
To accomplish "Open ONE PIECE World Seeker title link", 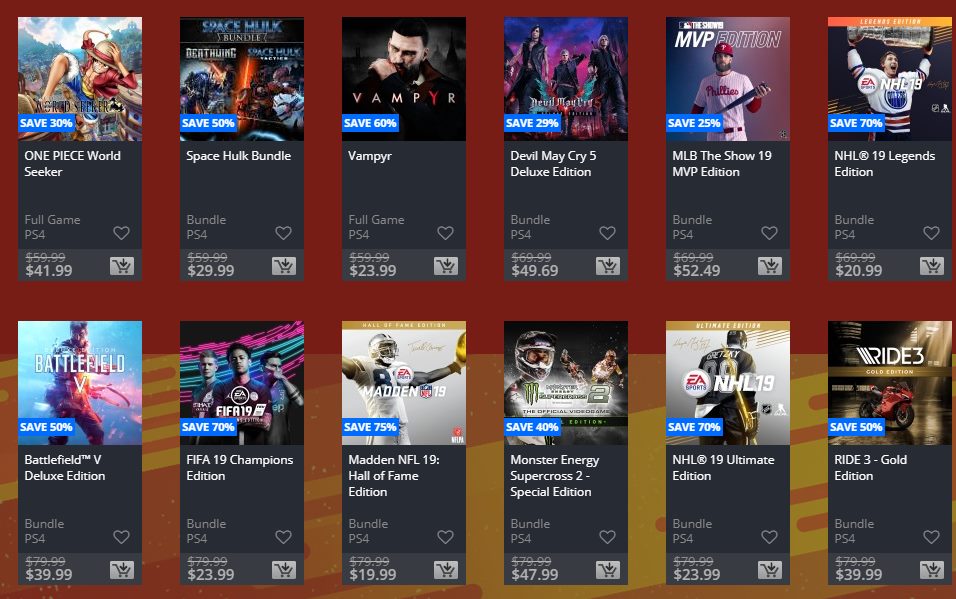I will pyautogui.click(x=73, y=163).
